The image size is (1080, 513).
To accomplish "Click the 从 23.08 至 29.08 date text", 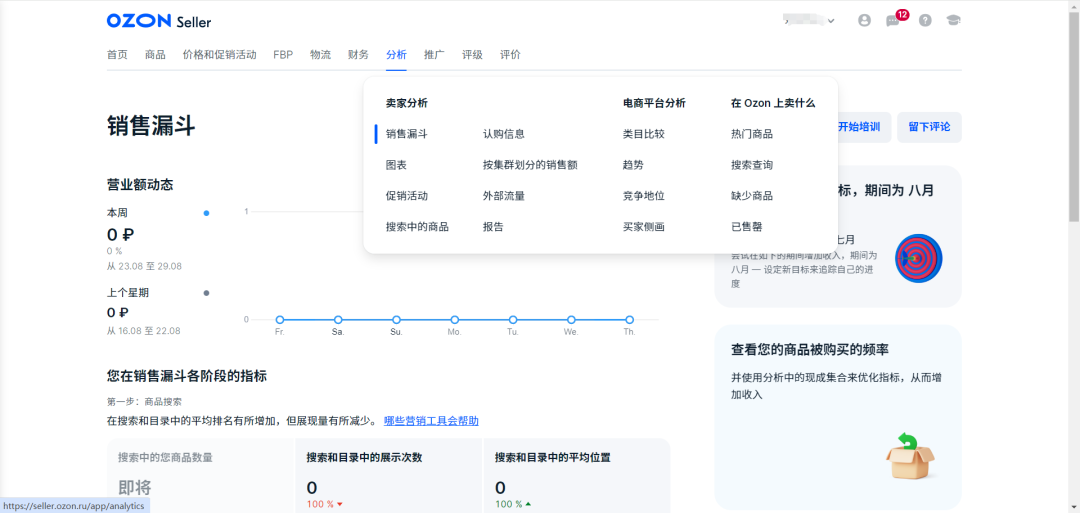I will coord(144,266).
